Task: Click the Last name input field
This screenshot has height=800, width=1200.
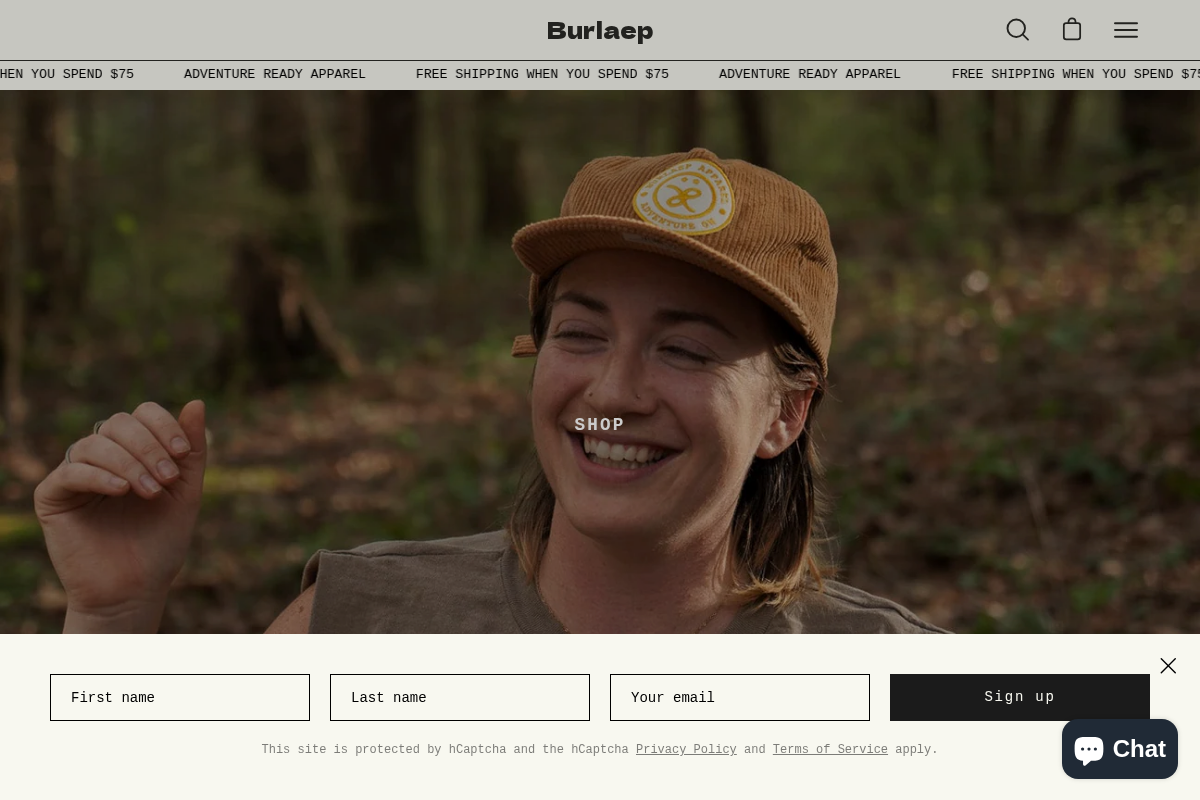Action: [460, 697]
